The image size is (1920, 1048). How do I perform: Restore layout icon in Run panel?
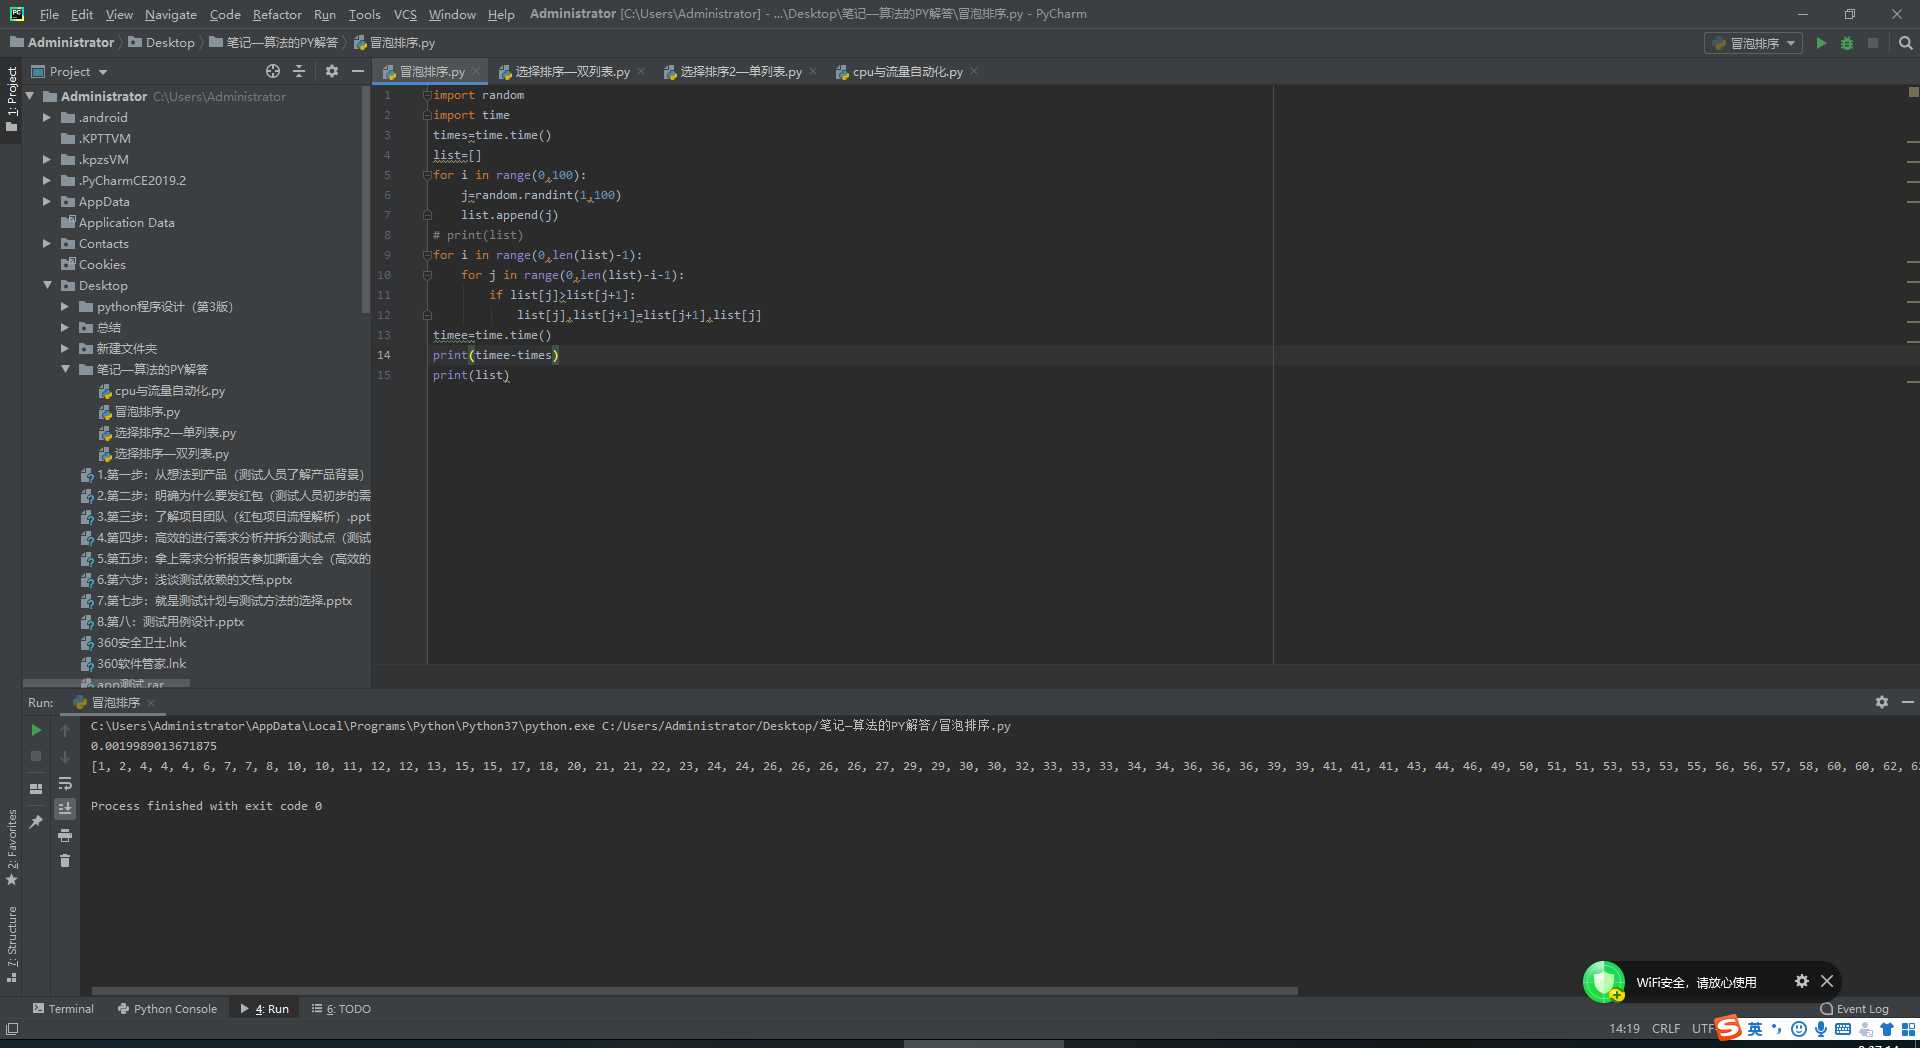(x=36, y=788)
